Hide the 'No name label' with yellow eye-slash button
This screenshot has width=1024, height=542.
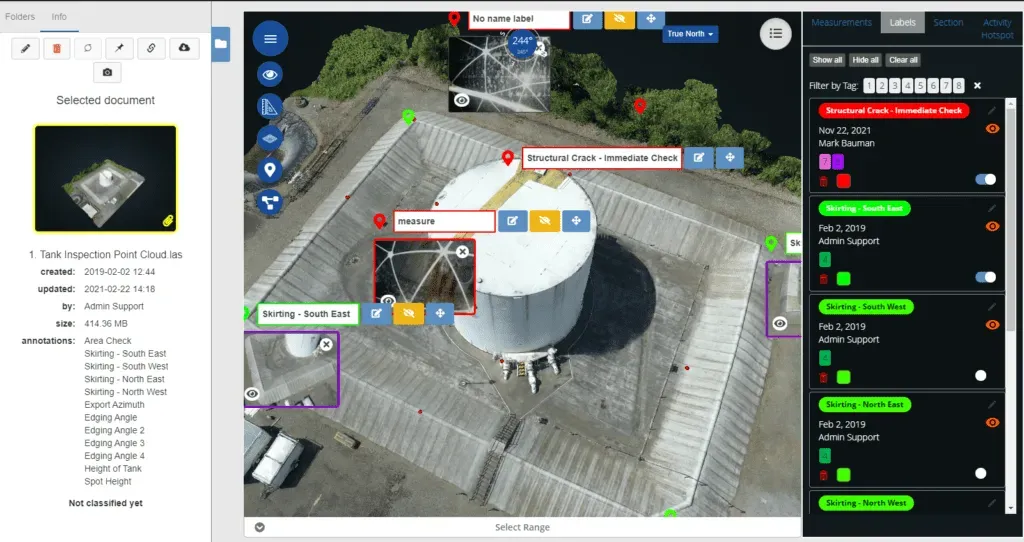[619, 19]
